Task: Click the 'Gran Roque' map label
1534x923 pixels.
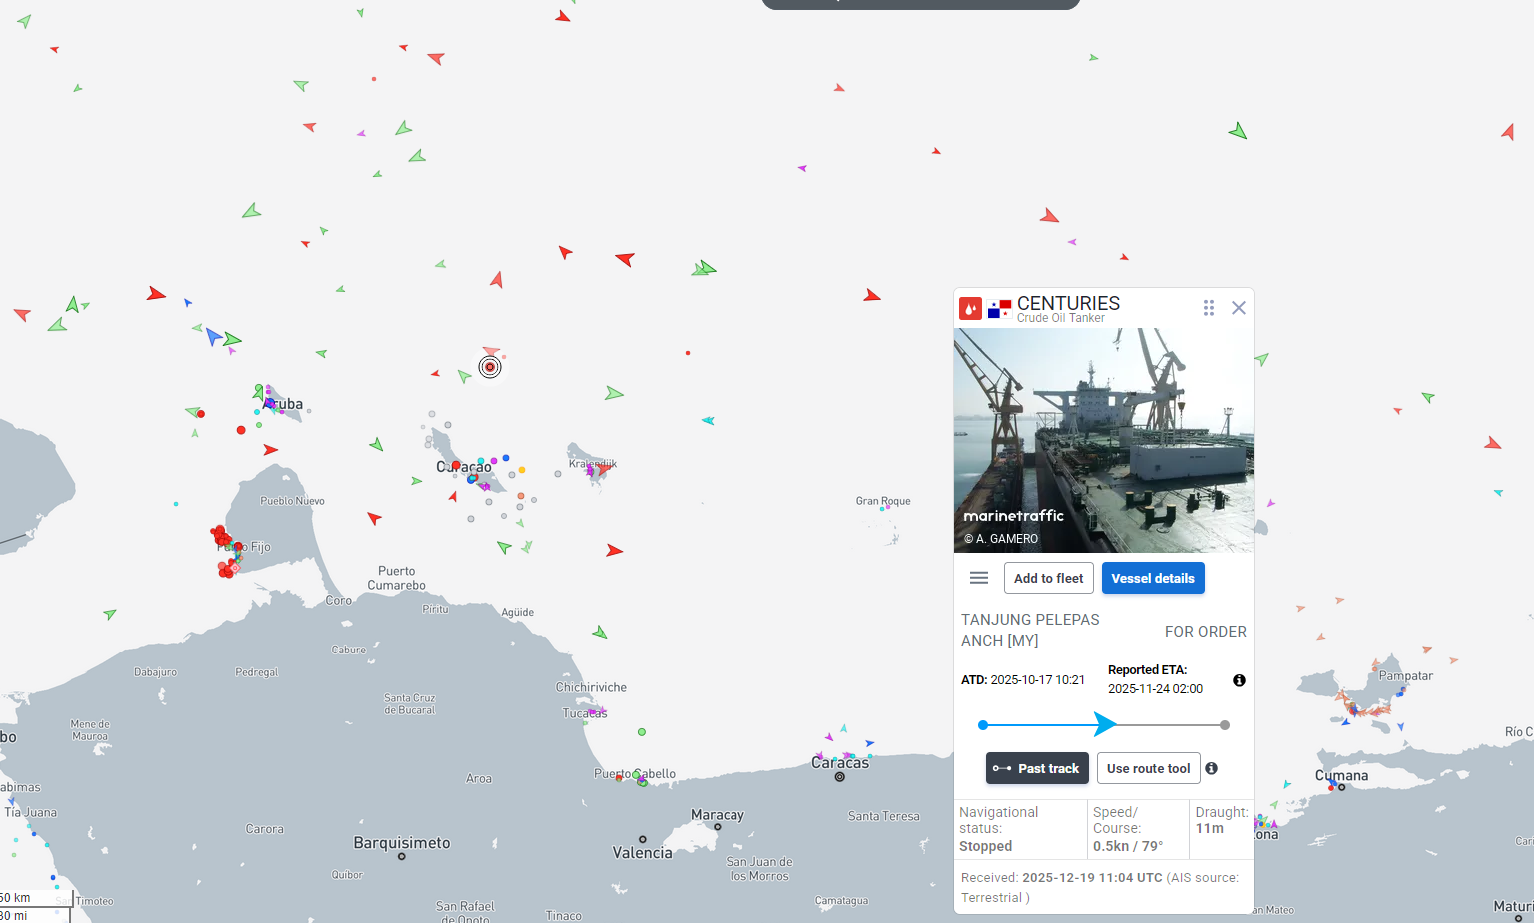Action: (883, 501)
